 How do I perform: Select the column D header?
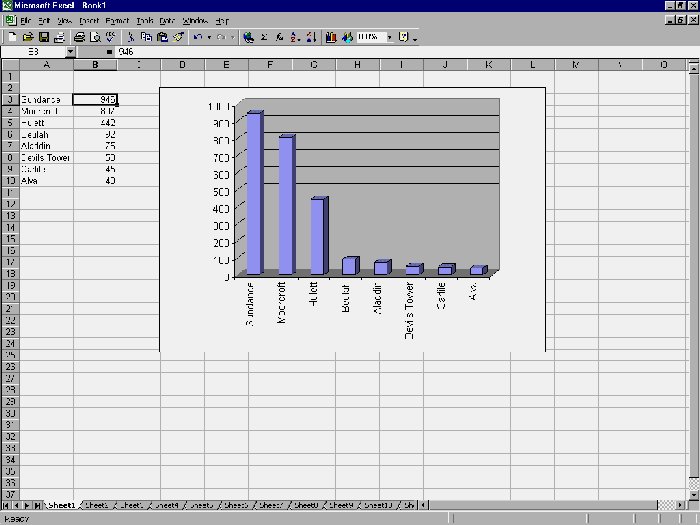pyautogui.click(x=182, y=65)
